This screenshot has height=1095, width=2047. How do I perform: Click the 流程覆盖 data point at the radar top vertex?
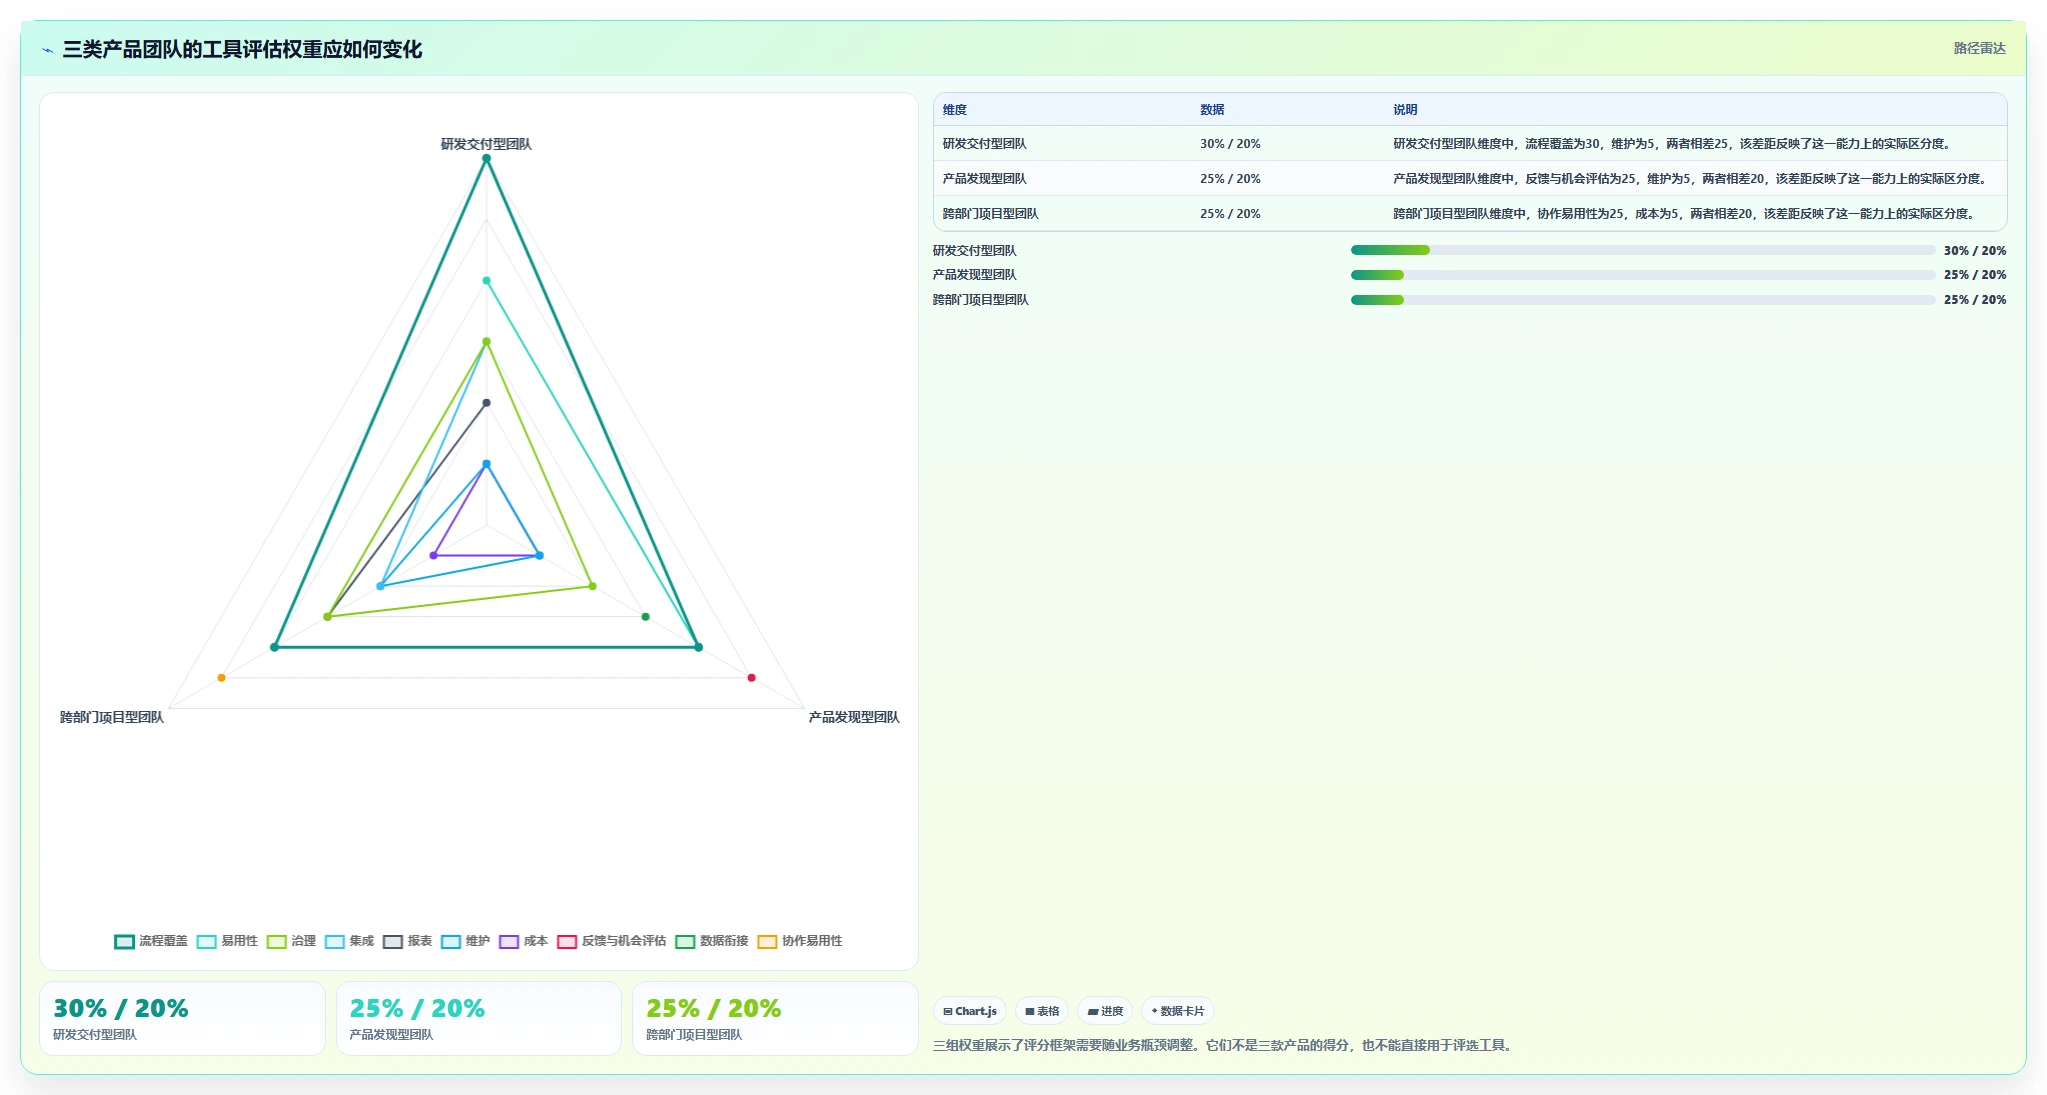487,158
